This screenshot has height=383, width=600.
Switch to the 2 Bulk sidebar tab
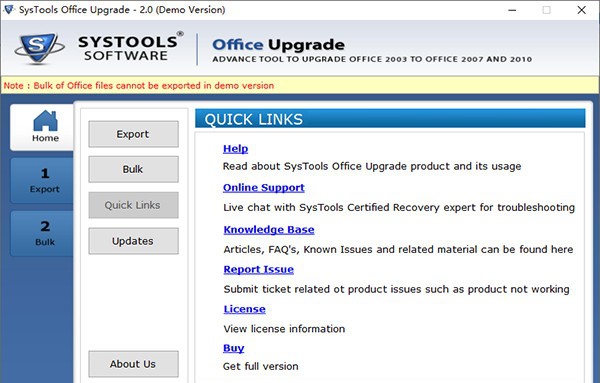click(42, 233)
